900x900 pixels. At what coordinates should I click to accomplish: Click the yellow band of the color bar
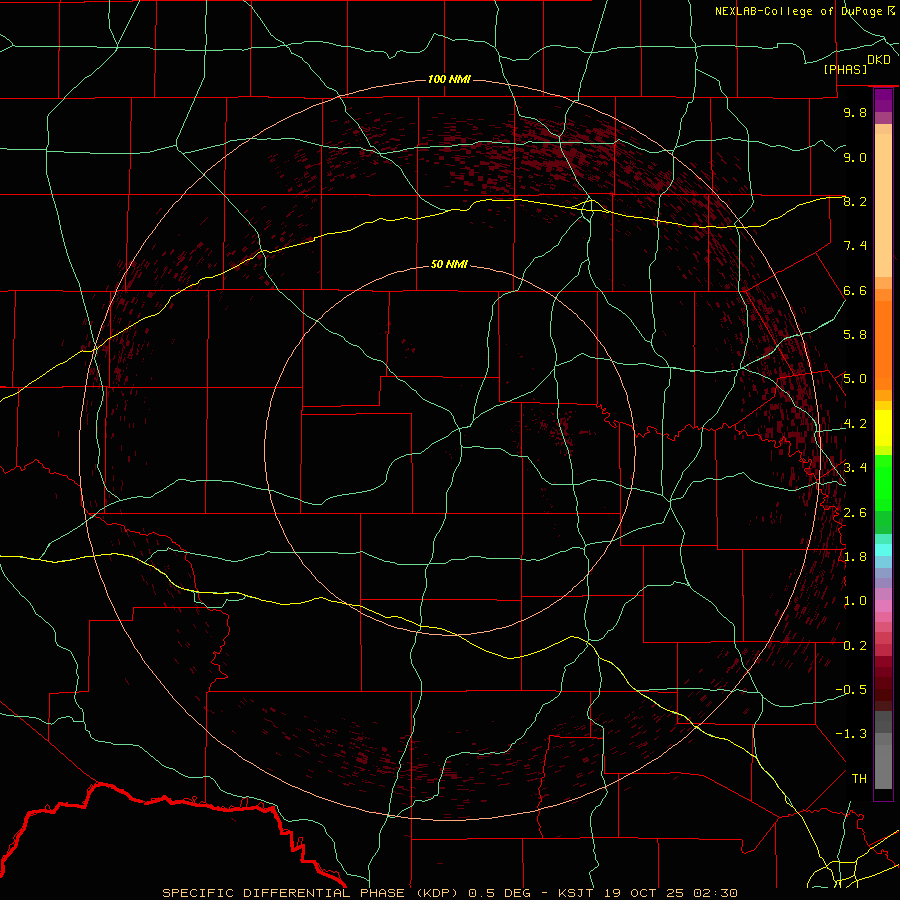(883, 427)
